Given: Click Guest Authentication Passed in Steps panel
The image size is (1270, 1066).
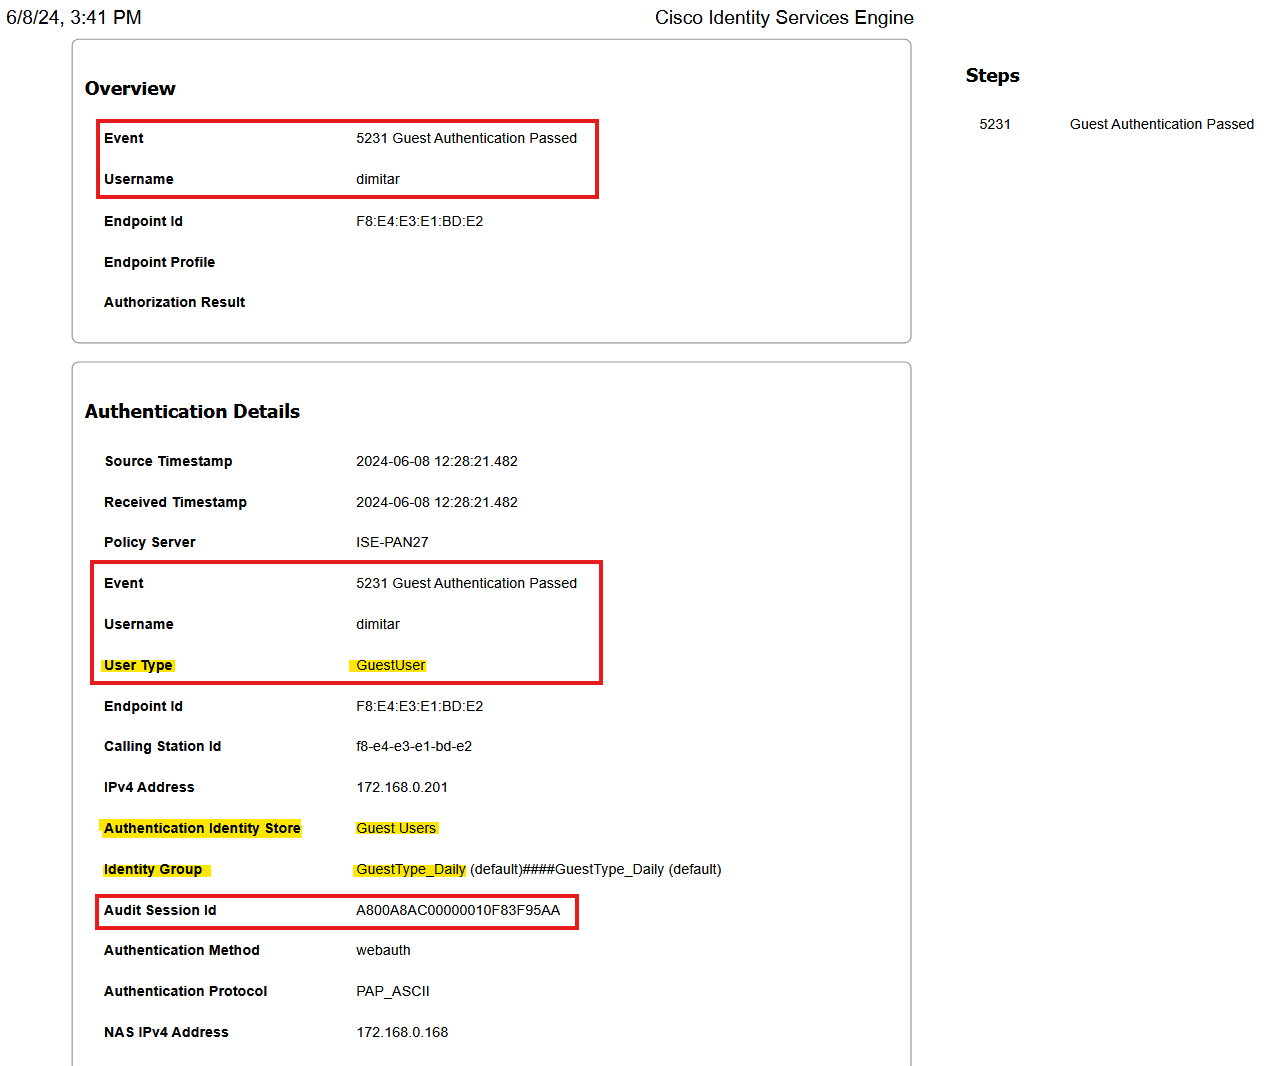Looking at the screenshot, I should [x=1161, y=125].
